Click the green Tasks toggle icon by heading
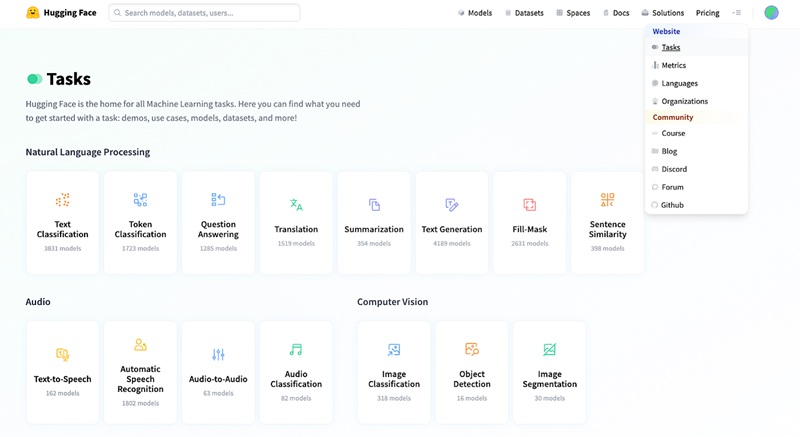 pyautogui.click(x=35, y=79)
